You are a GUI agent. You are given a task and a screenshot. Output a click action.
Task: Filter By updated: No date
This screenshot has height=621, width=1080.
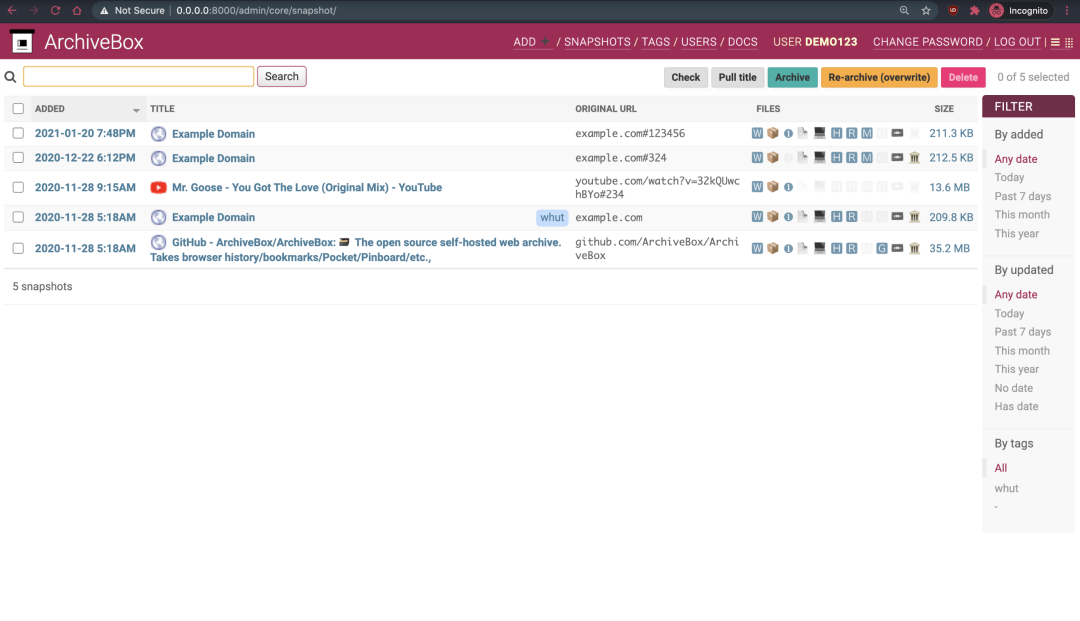[1013, 388]
